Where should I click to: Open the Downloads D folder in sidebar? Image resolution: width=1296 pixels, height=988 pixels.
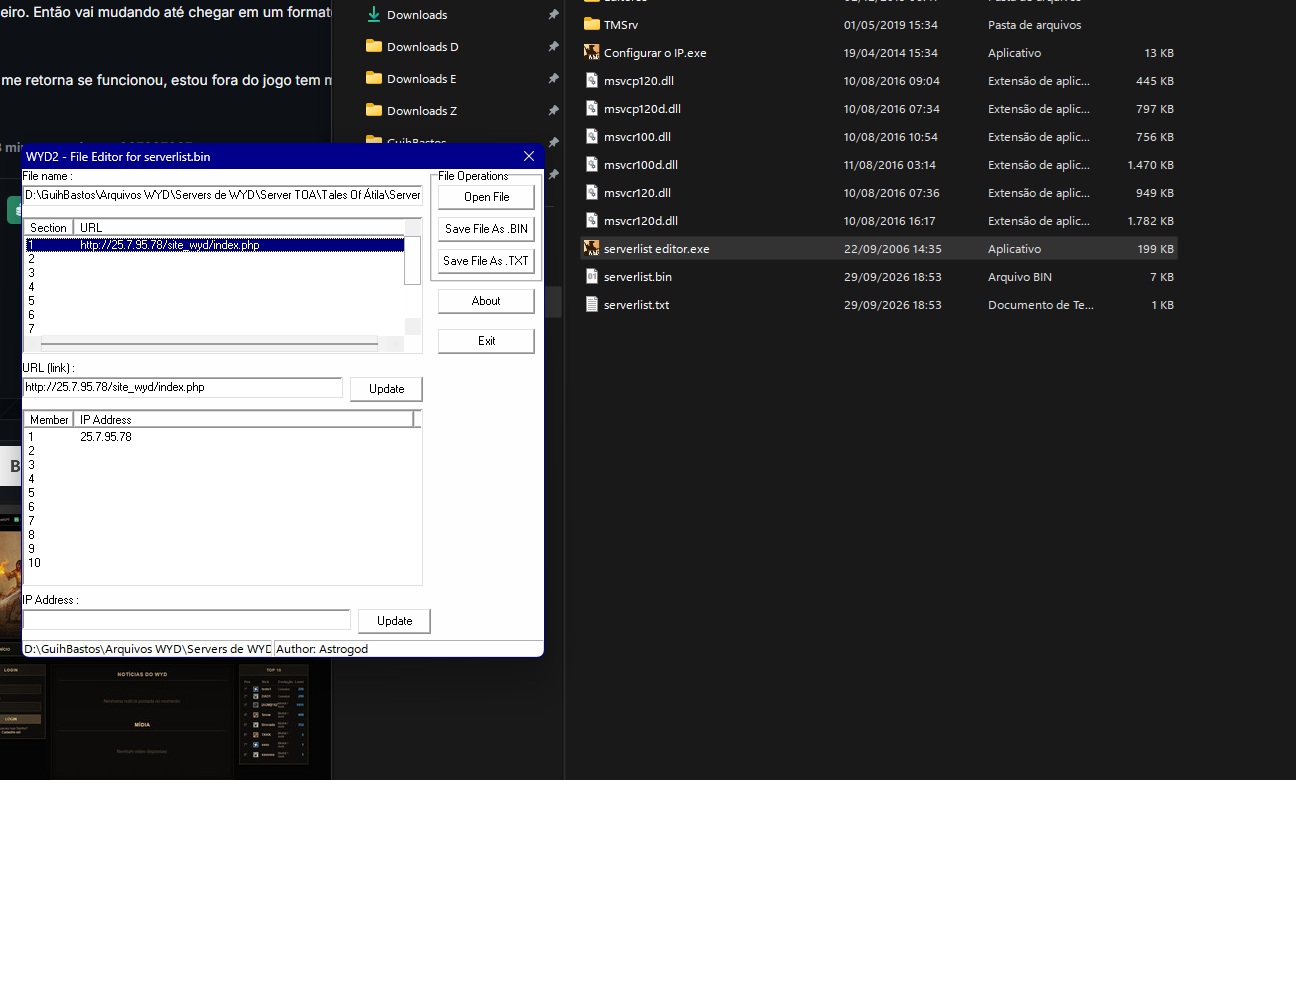(x=423, y=47)
